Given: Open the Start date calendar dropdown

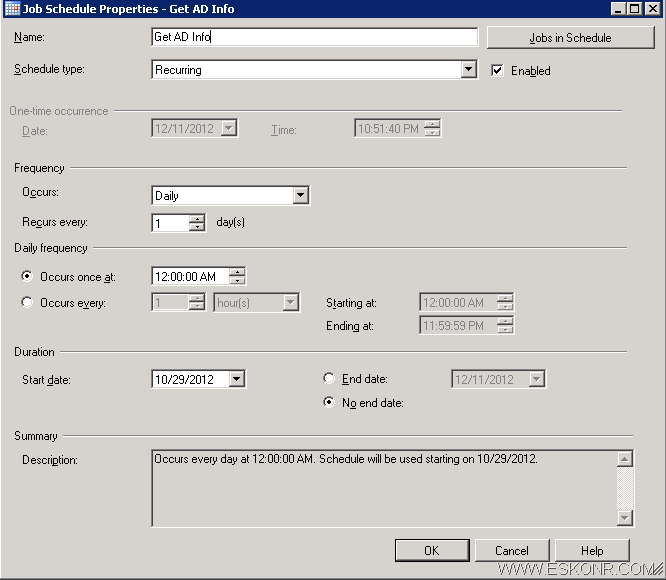Looking at the screenshot, I should coord(237,379).
